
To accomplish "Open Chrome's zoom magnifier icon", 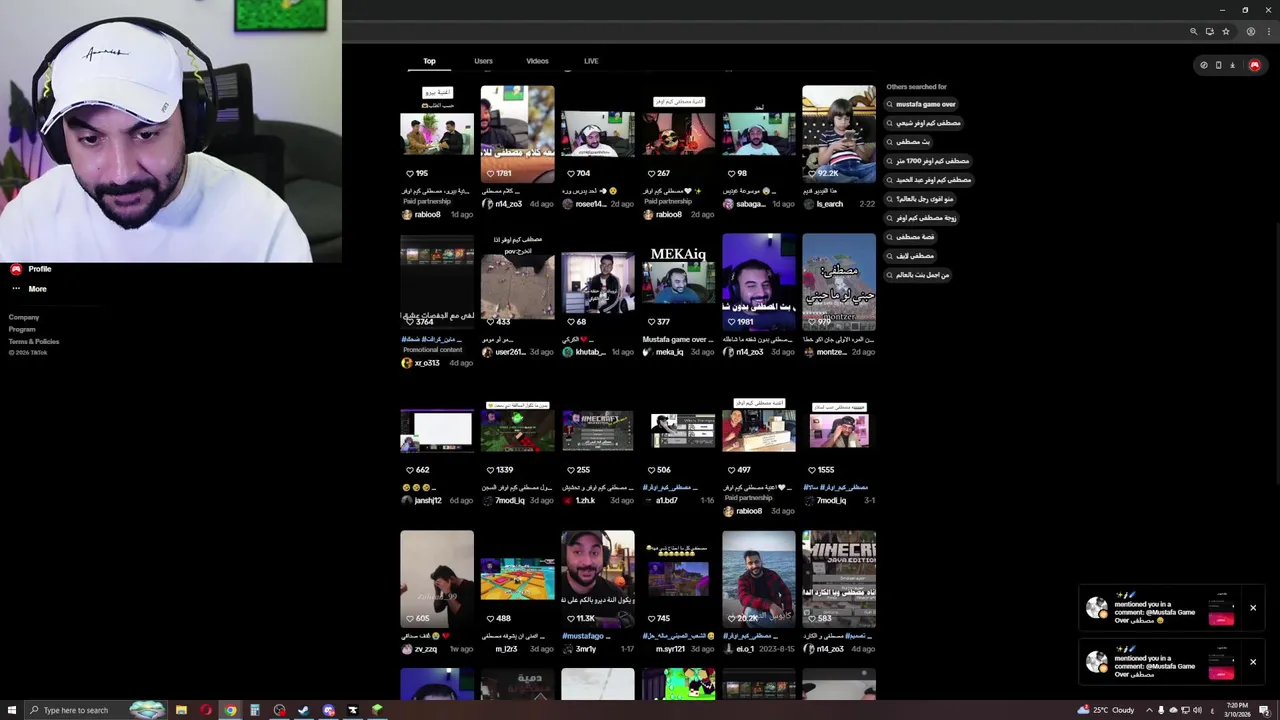I will click(1193, 31).
